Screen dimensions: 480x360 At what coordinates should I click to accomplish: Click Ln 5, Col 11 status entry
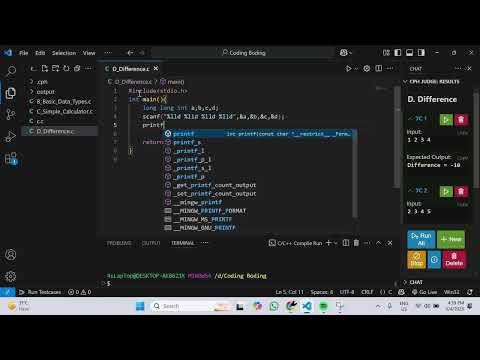pyautogui.click(x=289, y=292)
